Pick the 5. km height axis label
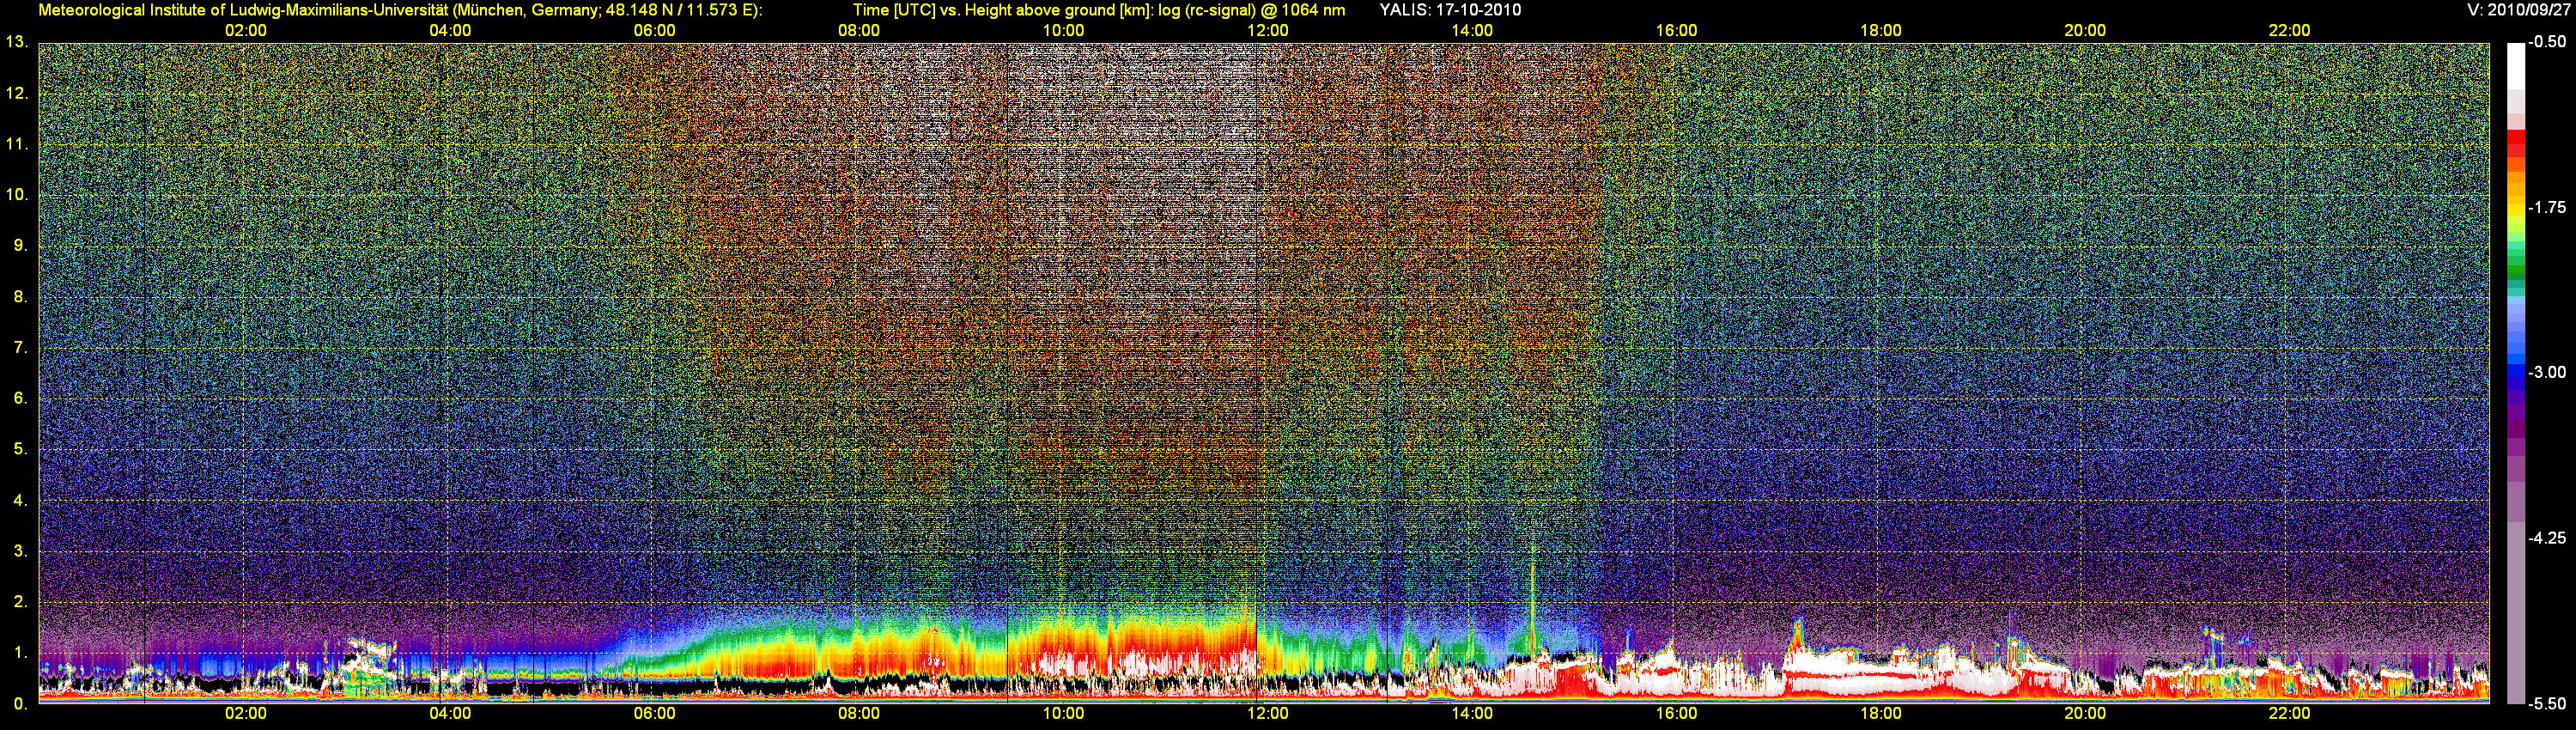The width and height of the screenshot is (2576, 730). pyautogui.click(x=20, y=449)
